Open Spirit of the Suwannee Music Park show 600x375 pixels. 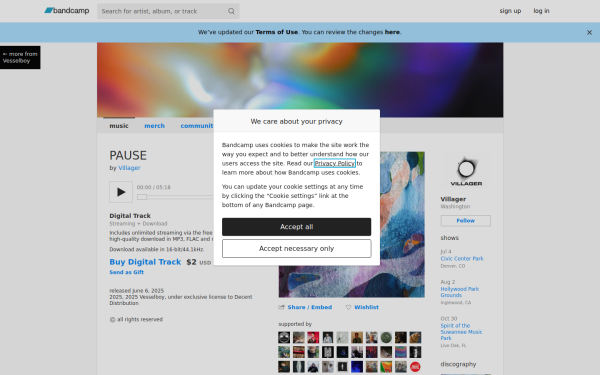(461, 332)
